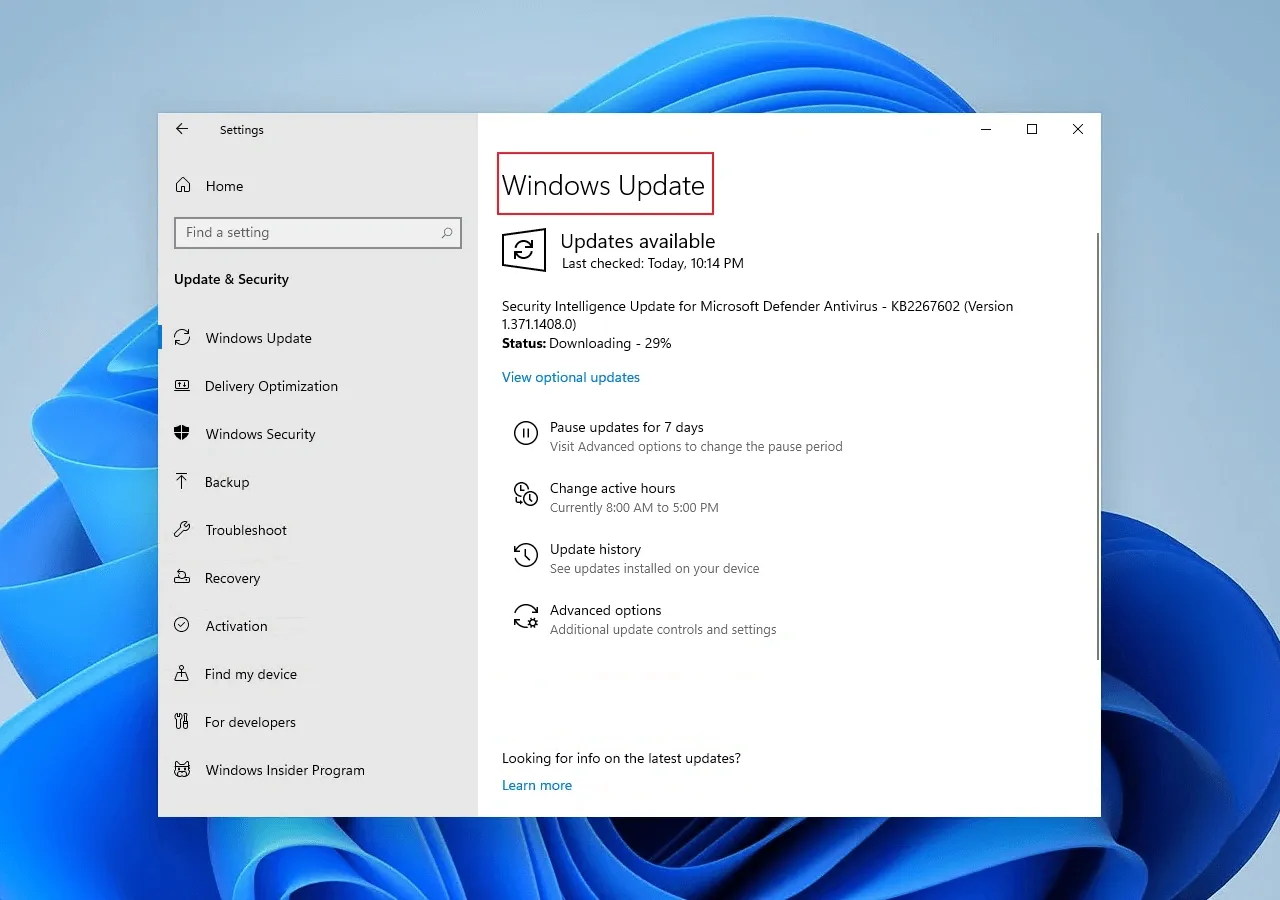The height and width of the screenshot is (900, 1280).
Task: Click the Learn more link
Action: point(536,785)
